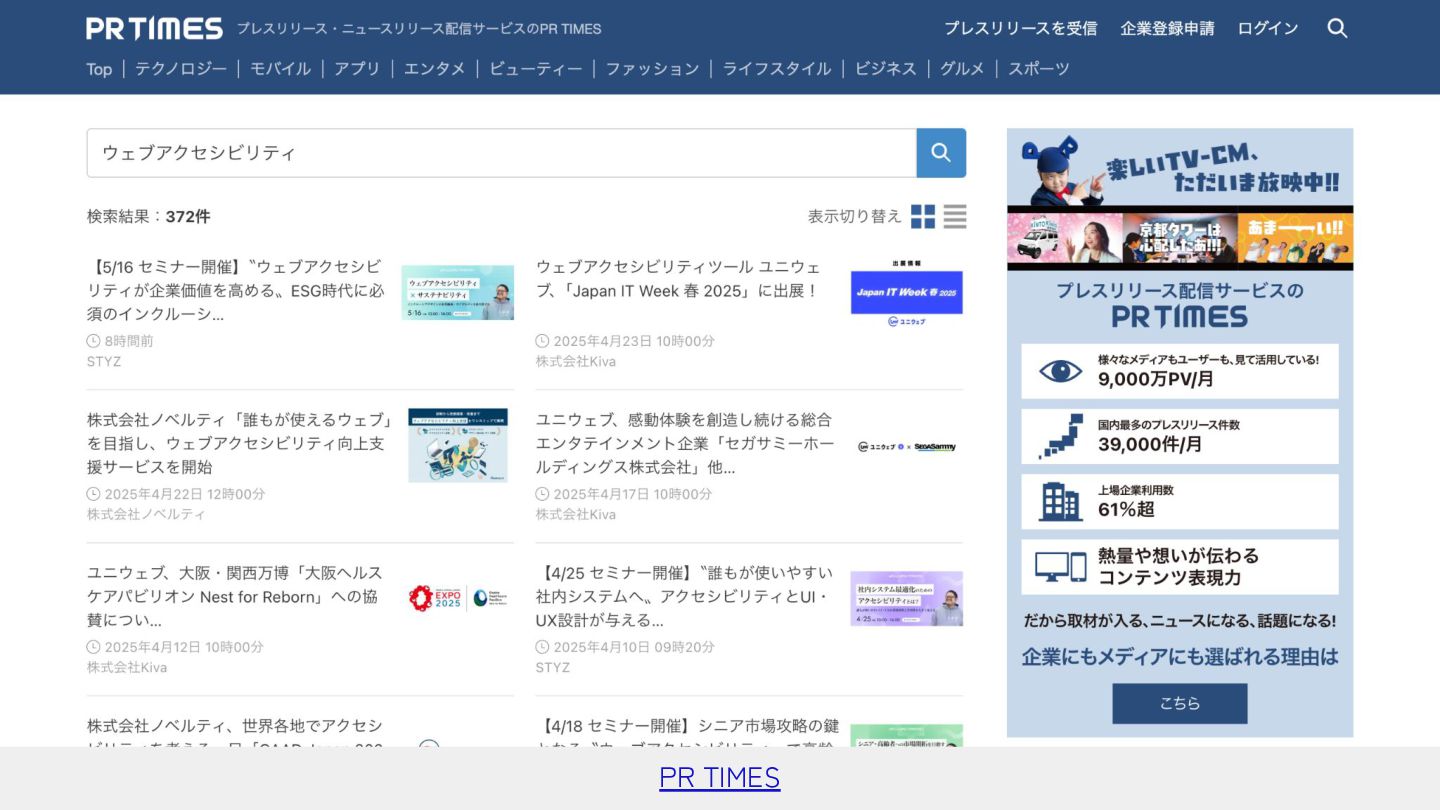Viewport: 1440px width, 810px height.
Task: Open 株式会社ノベルティ 誰もが使えるウェブ article
Action: tap(240, 443)
